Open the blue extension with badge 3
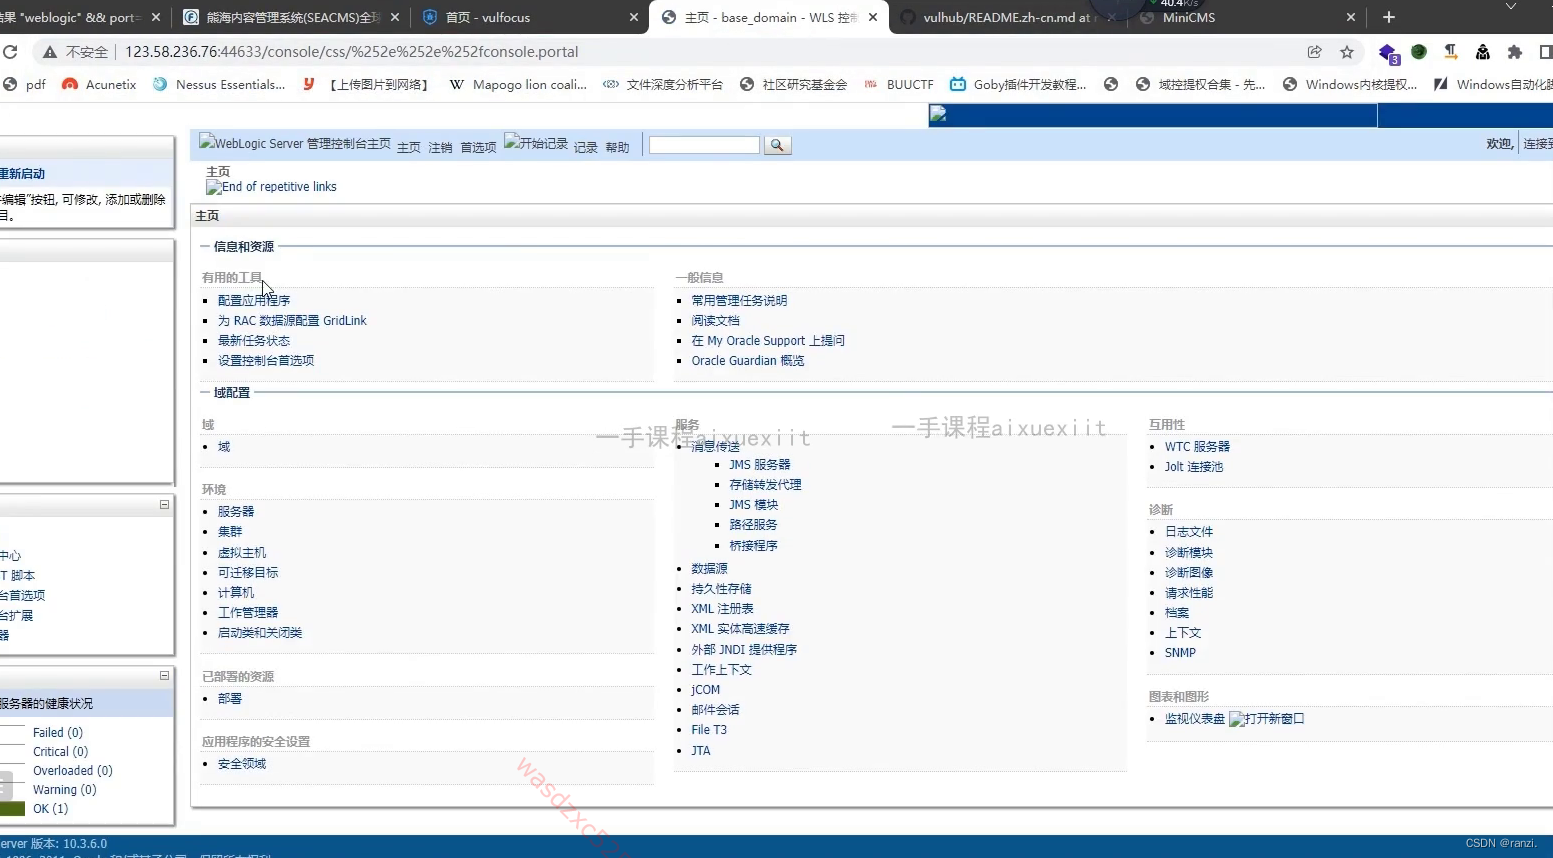The image size is (1553, 858). point(1389,53)
